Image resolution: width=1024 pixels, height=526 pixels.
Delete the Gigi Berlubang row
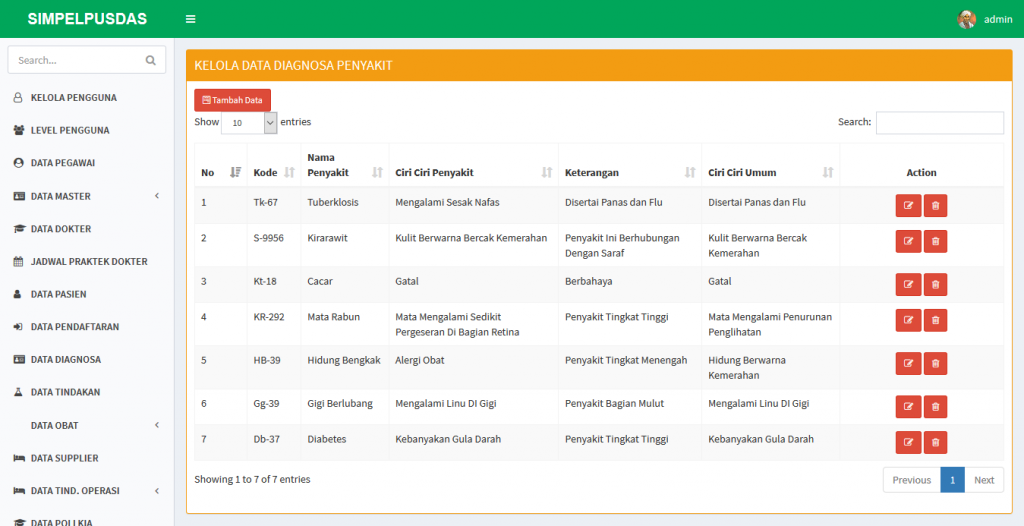935,406
